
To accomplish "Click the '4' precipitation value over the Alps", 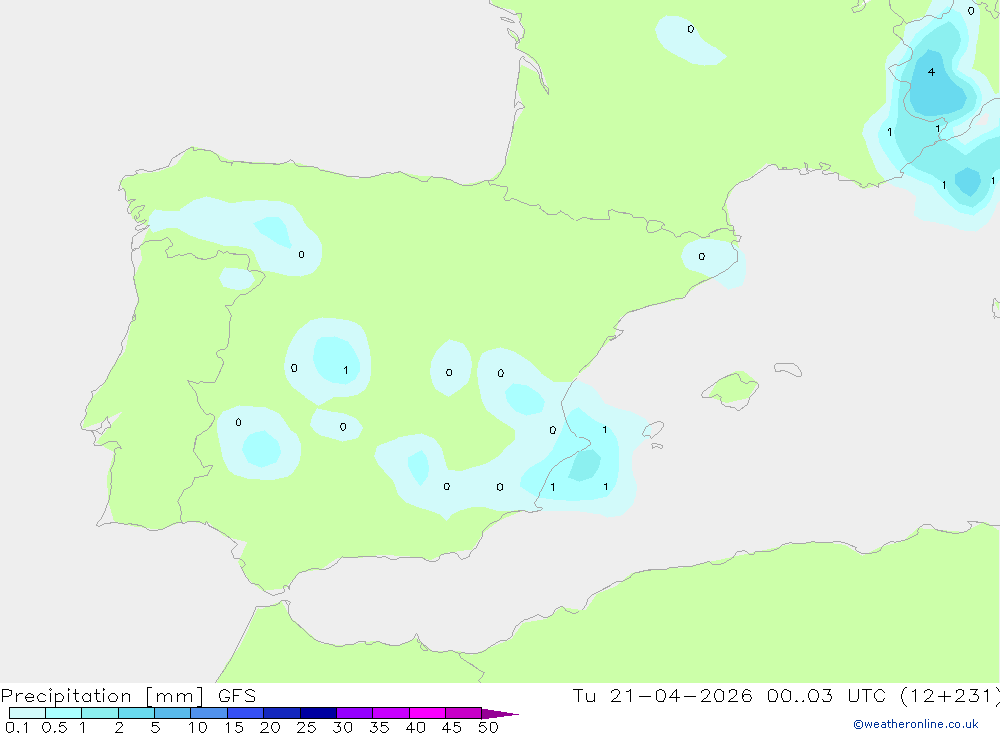I will tap(931, 72).
